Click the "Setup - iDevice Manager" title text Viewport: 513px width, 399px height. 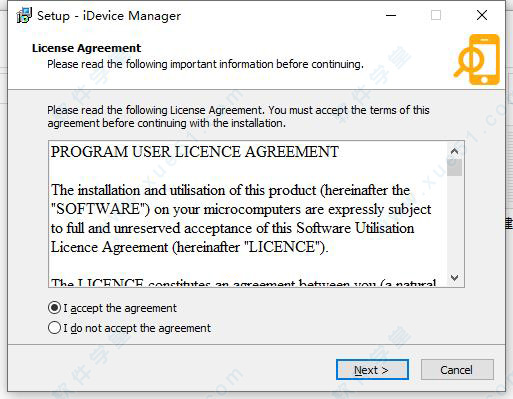(109, 16)
